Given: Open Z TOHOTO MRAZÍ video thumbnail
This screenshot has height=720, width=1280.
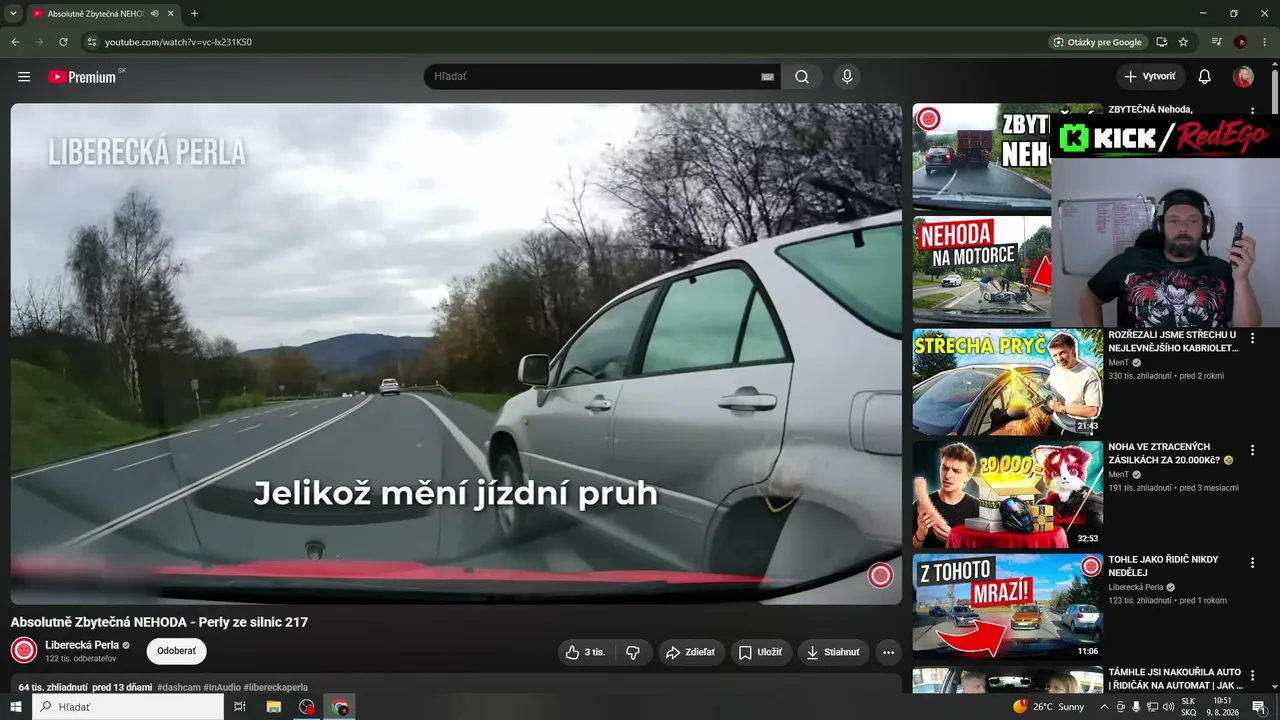Looking at the screenshot, I should click(1008, 607).
